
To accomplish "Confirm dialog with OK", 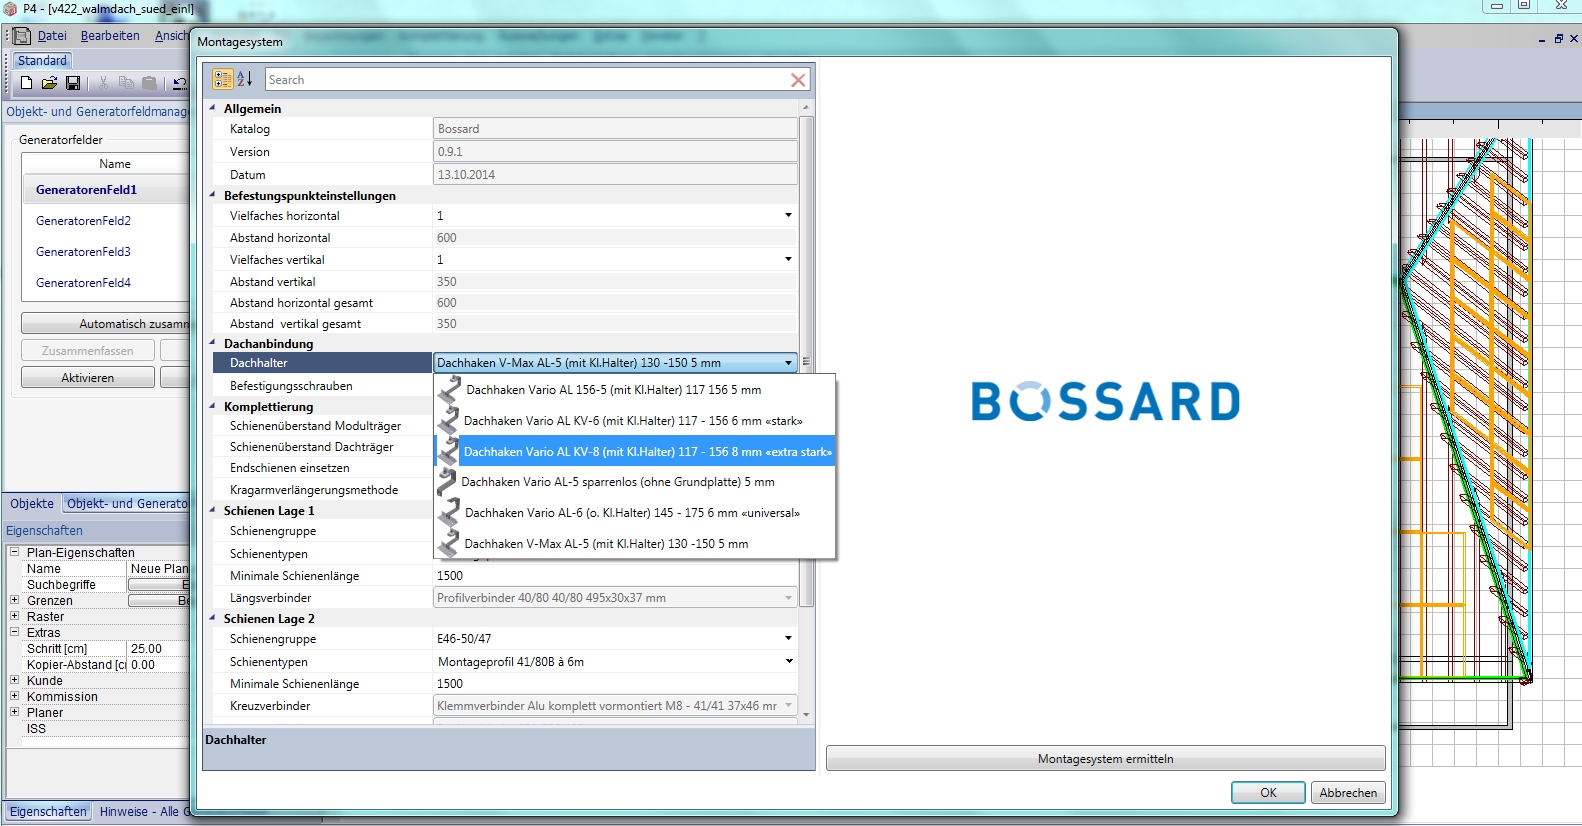I will tap(1268, 793).
